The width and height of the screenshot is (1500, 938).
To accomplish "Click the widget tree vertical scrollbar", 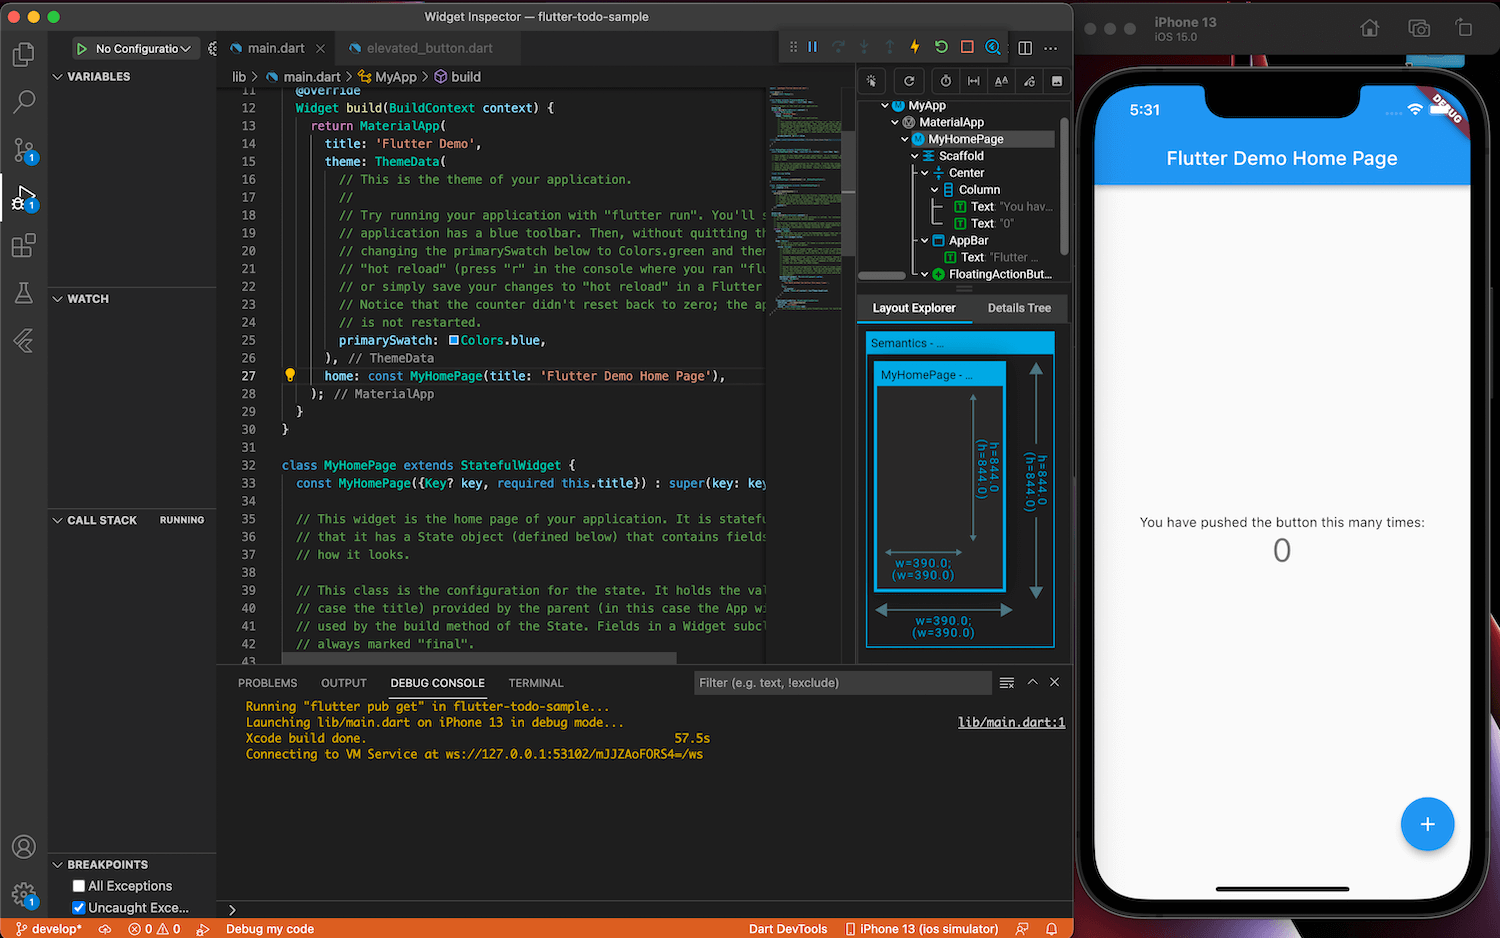I will pos(1064,185).
